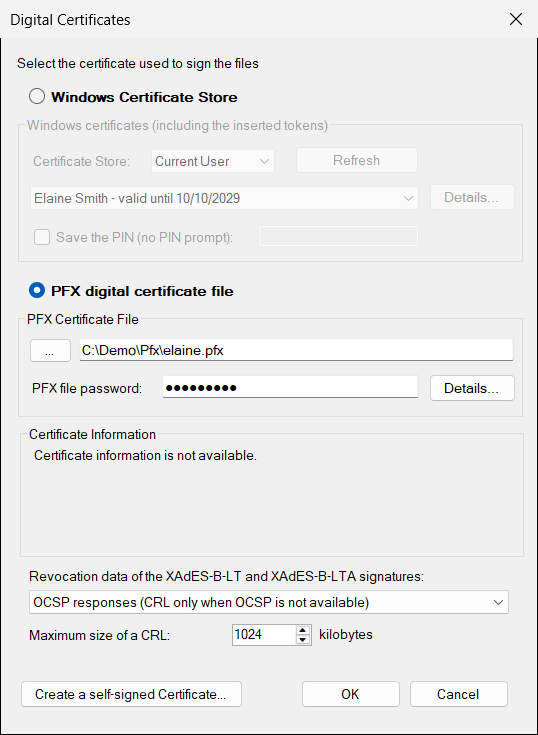
Task: Tick the Save the PIN checkbox
Action: click(42, 237)
